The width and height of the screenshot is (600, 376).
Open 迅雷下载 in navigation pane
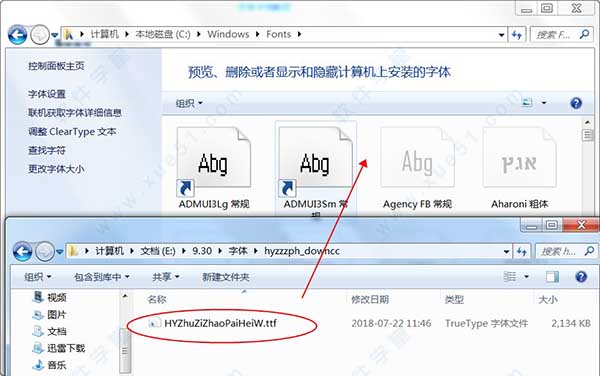point(59,348)
